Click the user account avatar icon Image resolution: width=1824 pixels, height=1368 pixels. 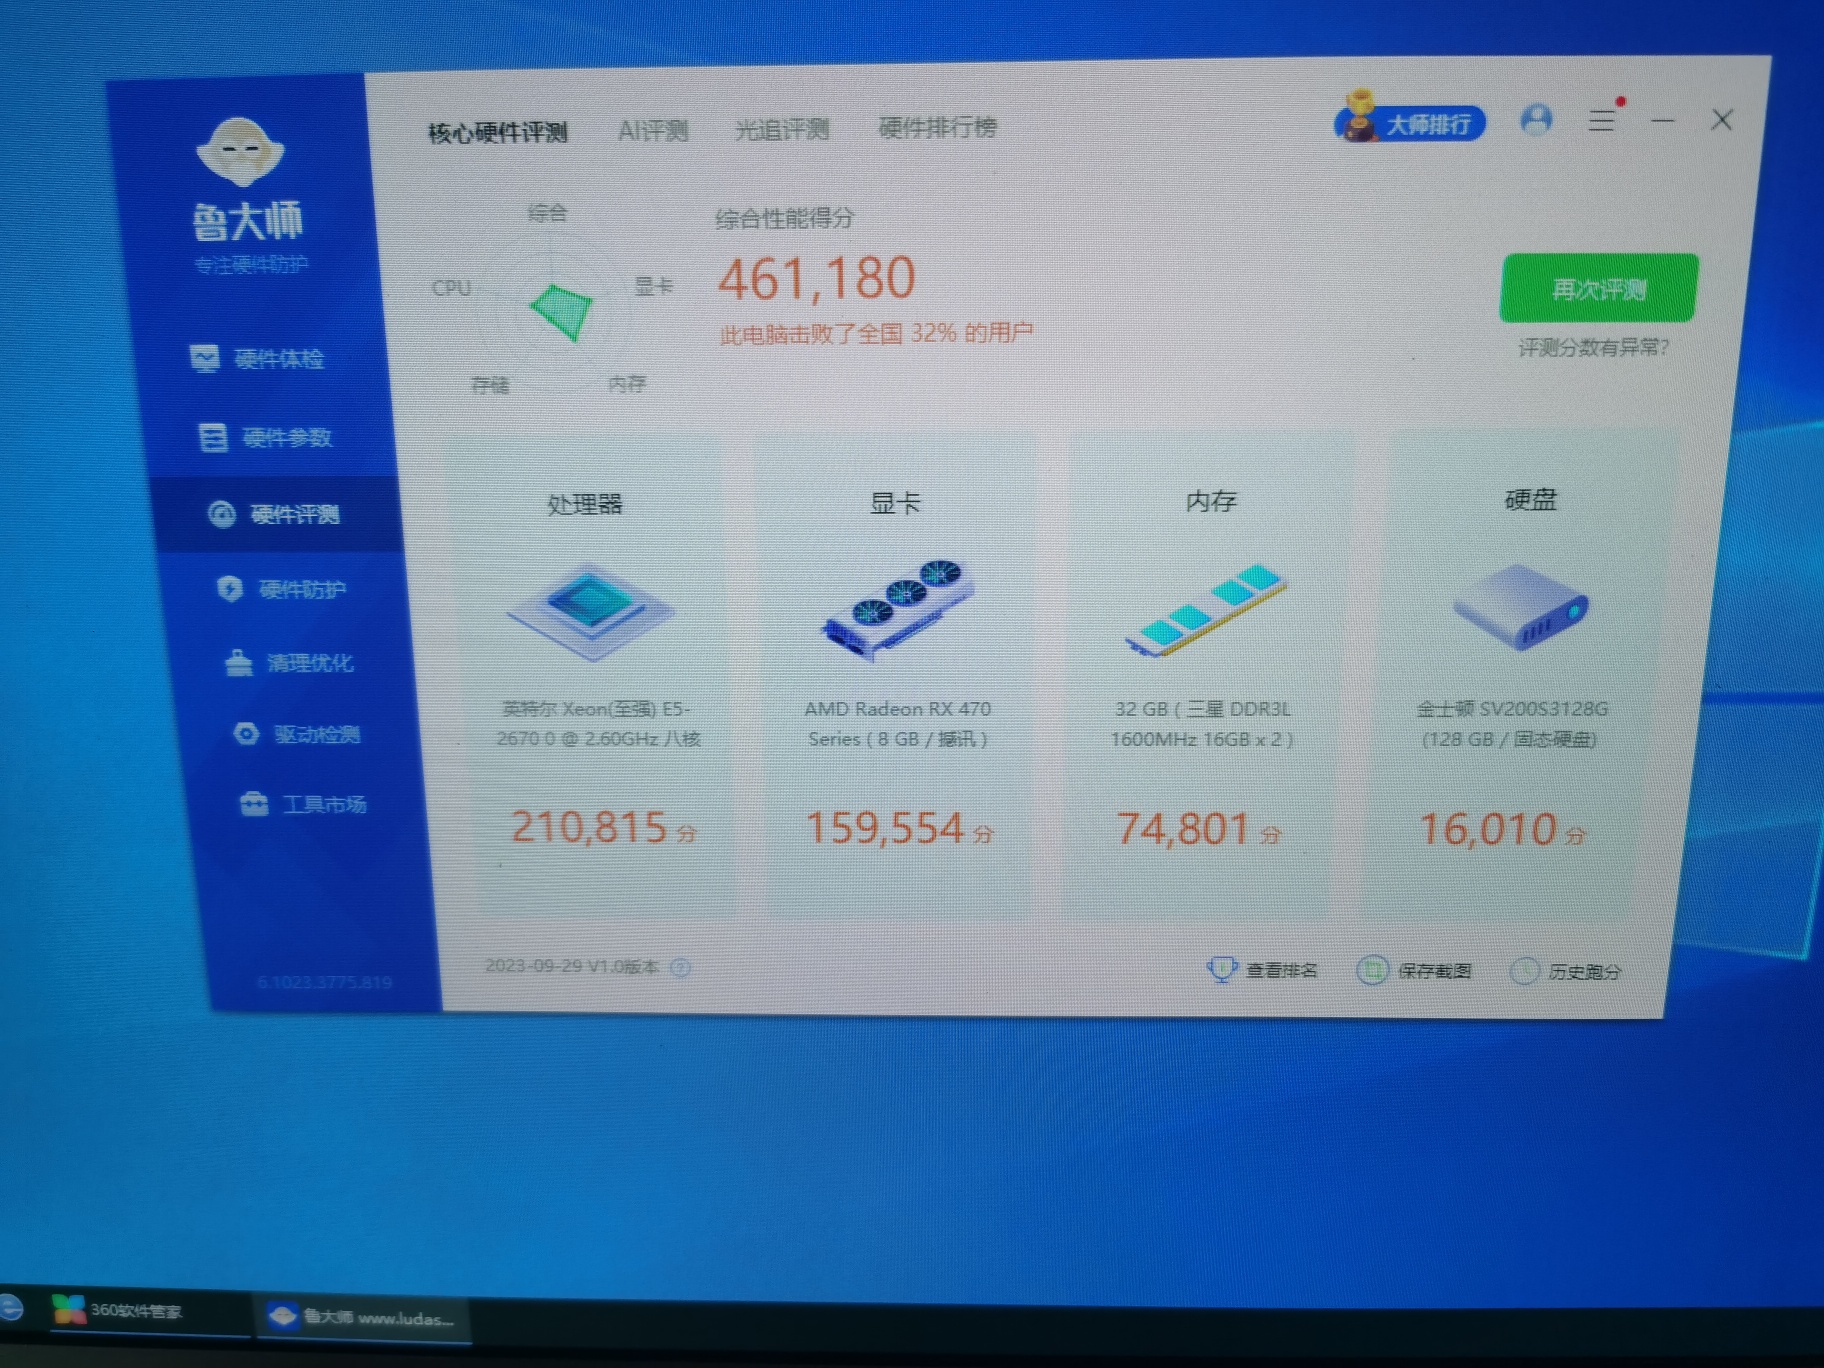click(1536, 120)
